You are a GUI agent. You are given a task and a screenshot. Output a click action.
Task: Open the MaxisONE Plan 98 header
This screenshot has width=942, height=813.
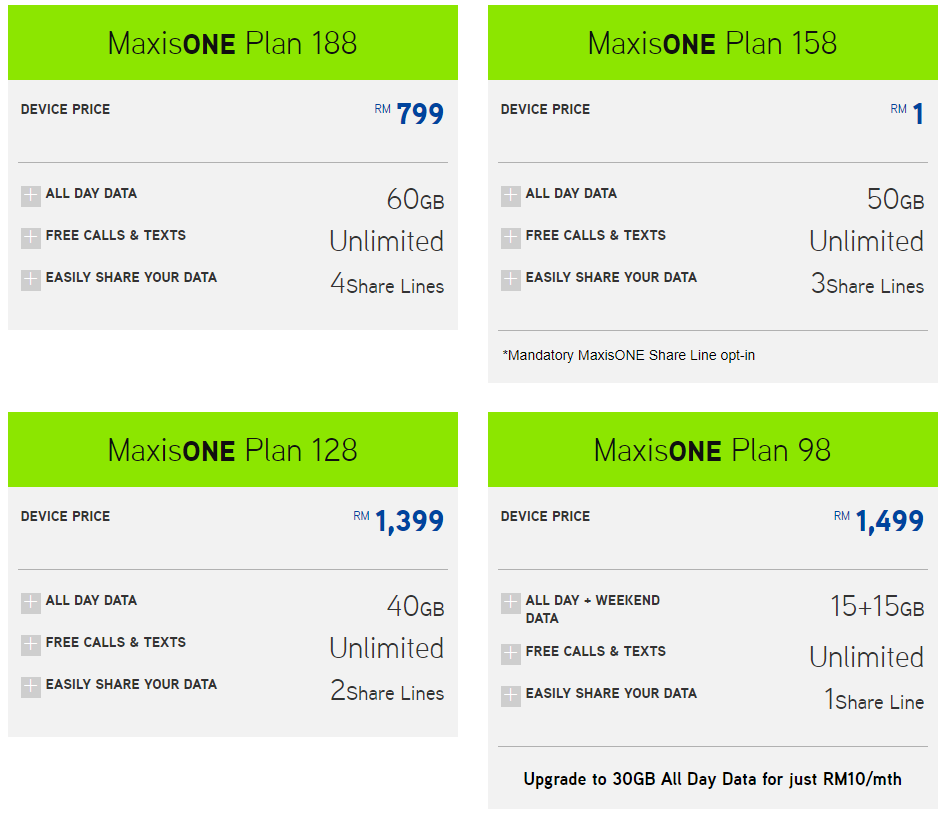[x=712, y=450]
